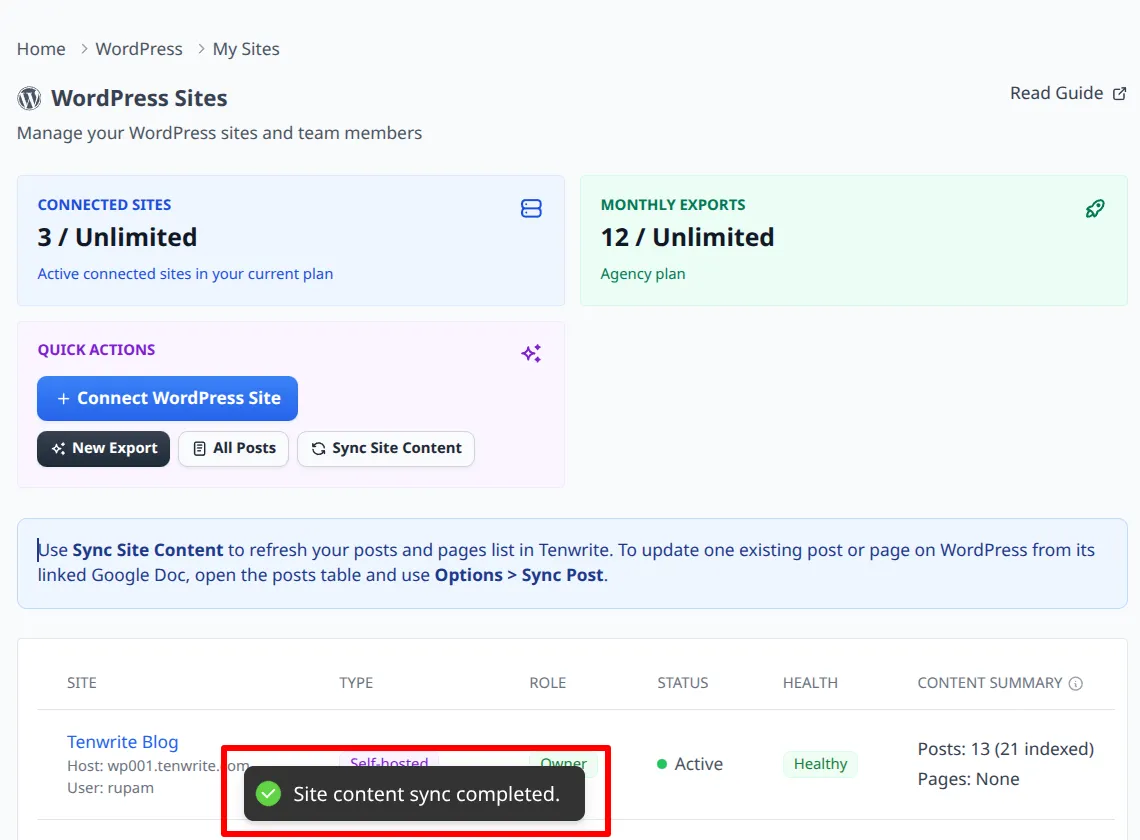Click the Active connected sites description text
1140x840 pixels.
click(x=185, y=274)
